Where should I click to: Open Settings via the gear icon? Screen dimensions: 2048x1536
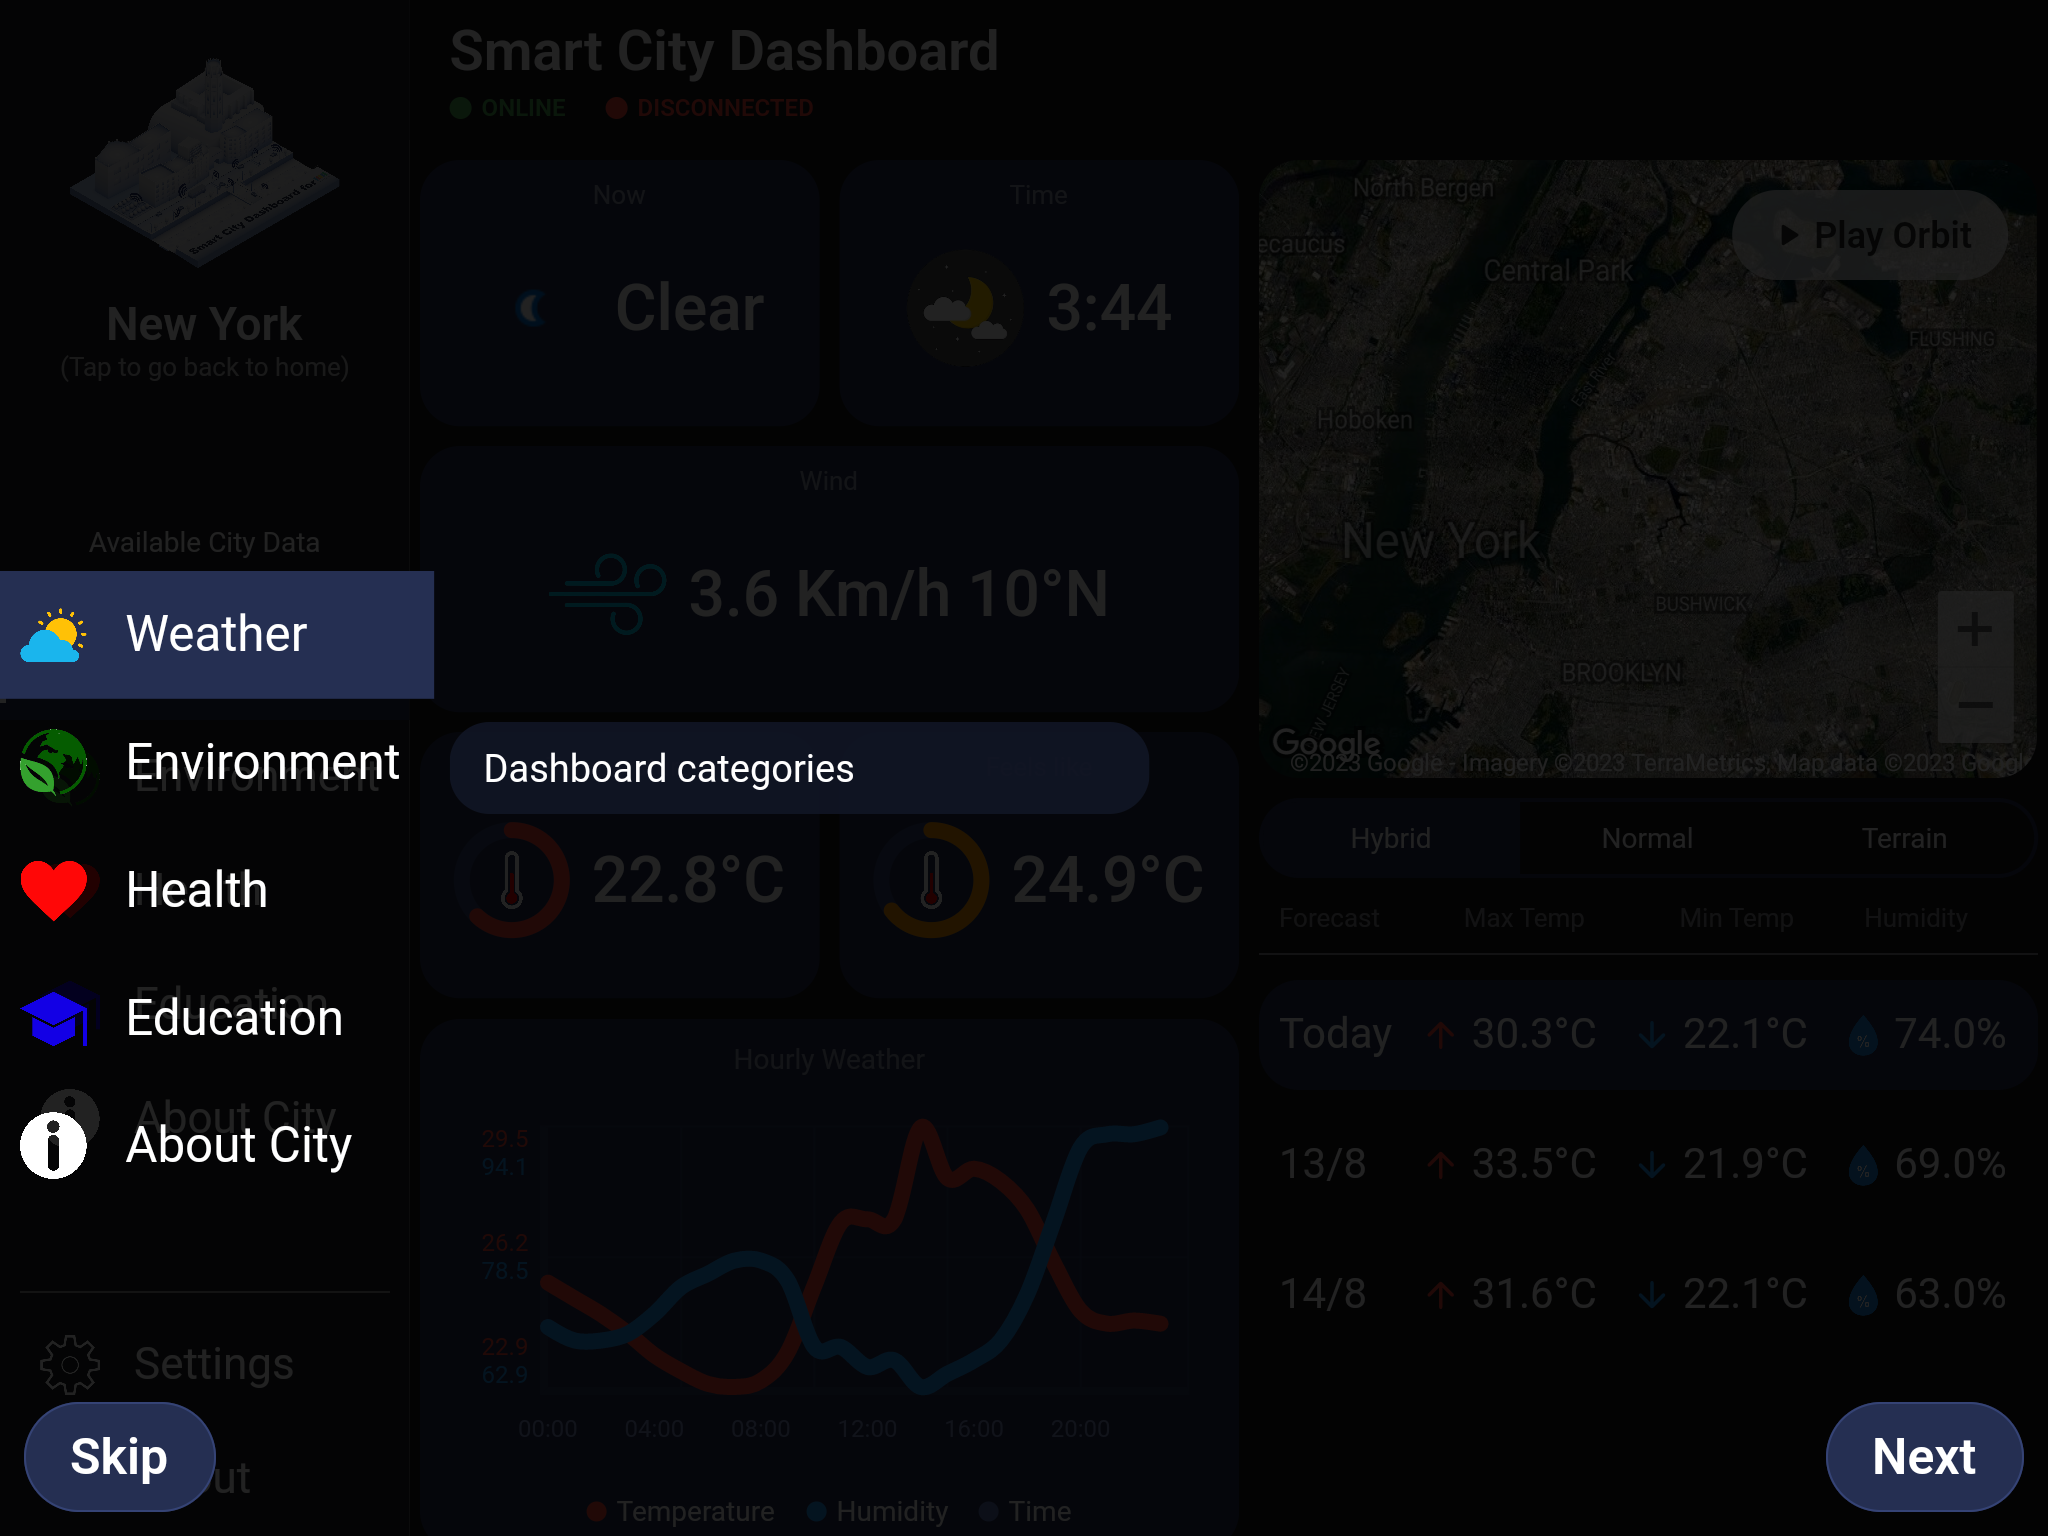tap(70, 1364)
